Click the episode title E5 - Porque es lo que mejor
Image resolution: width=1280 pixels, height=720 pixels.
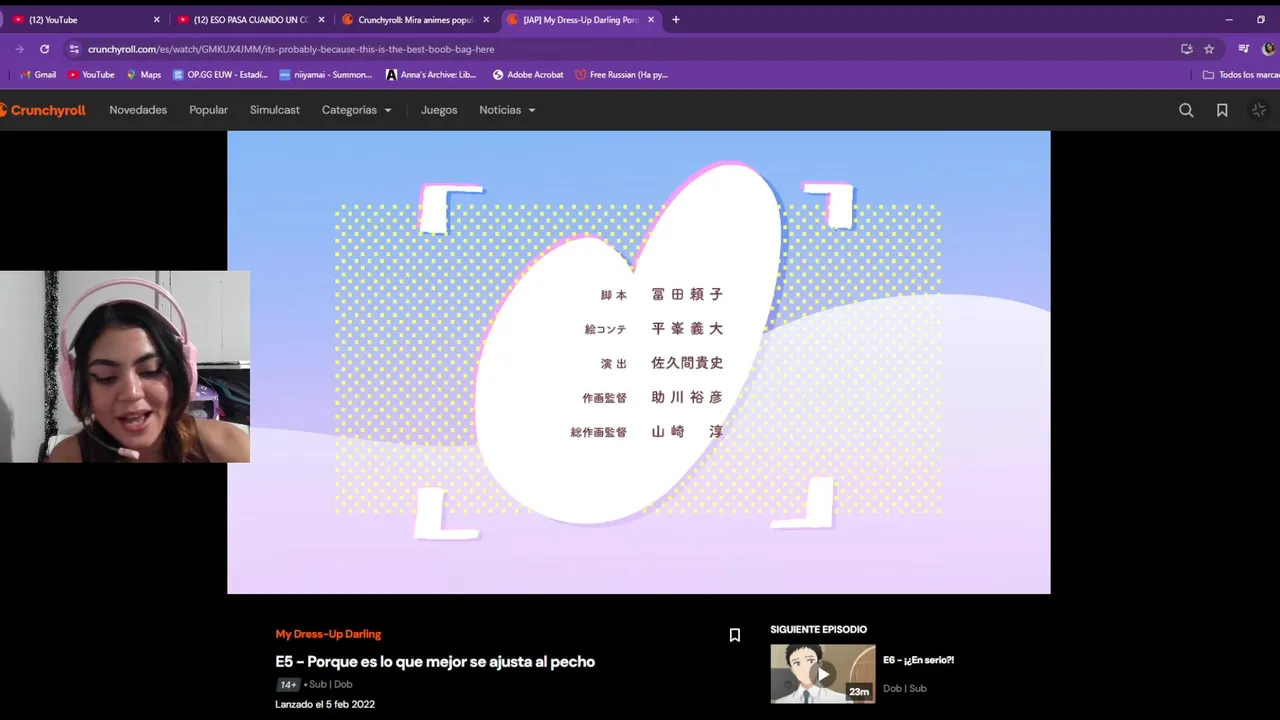[435, 661]
